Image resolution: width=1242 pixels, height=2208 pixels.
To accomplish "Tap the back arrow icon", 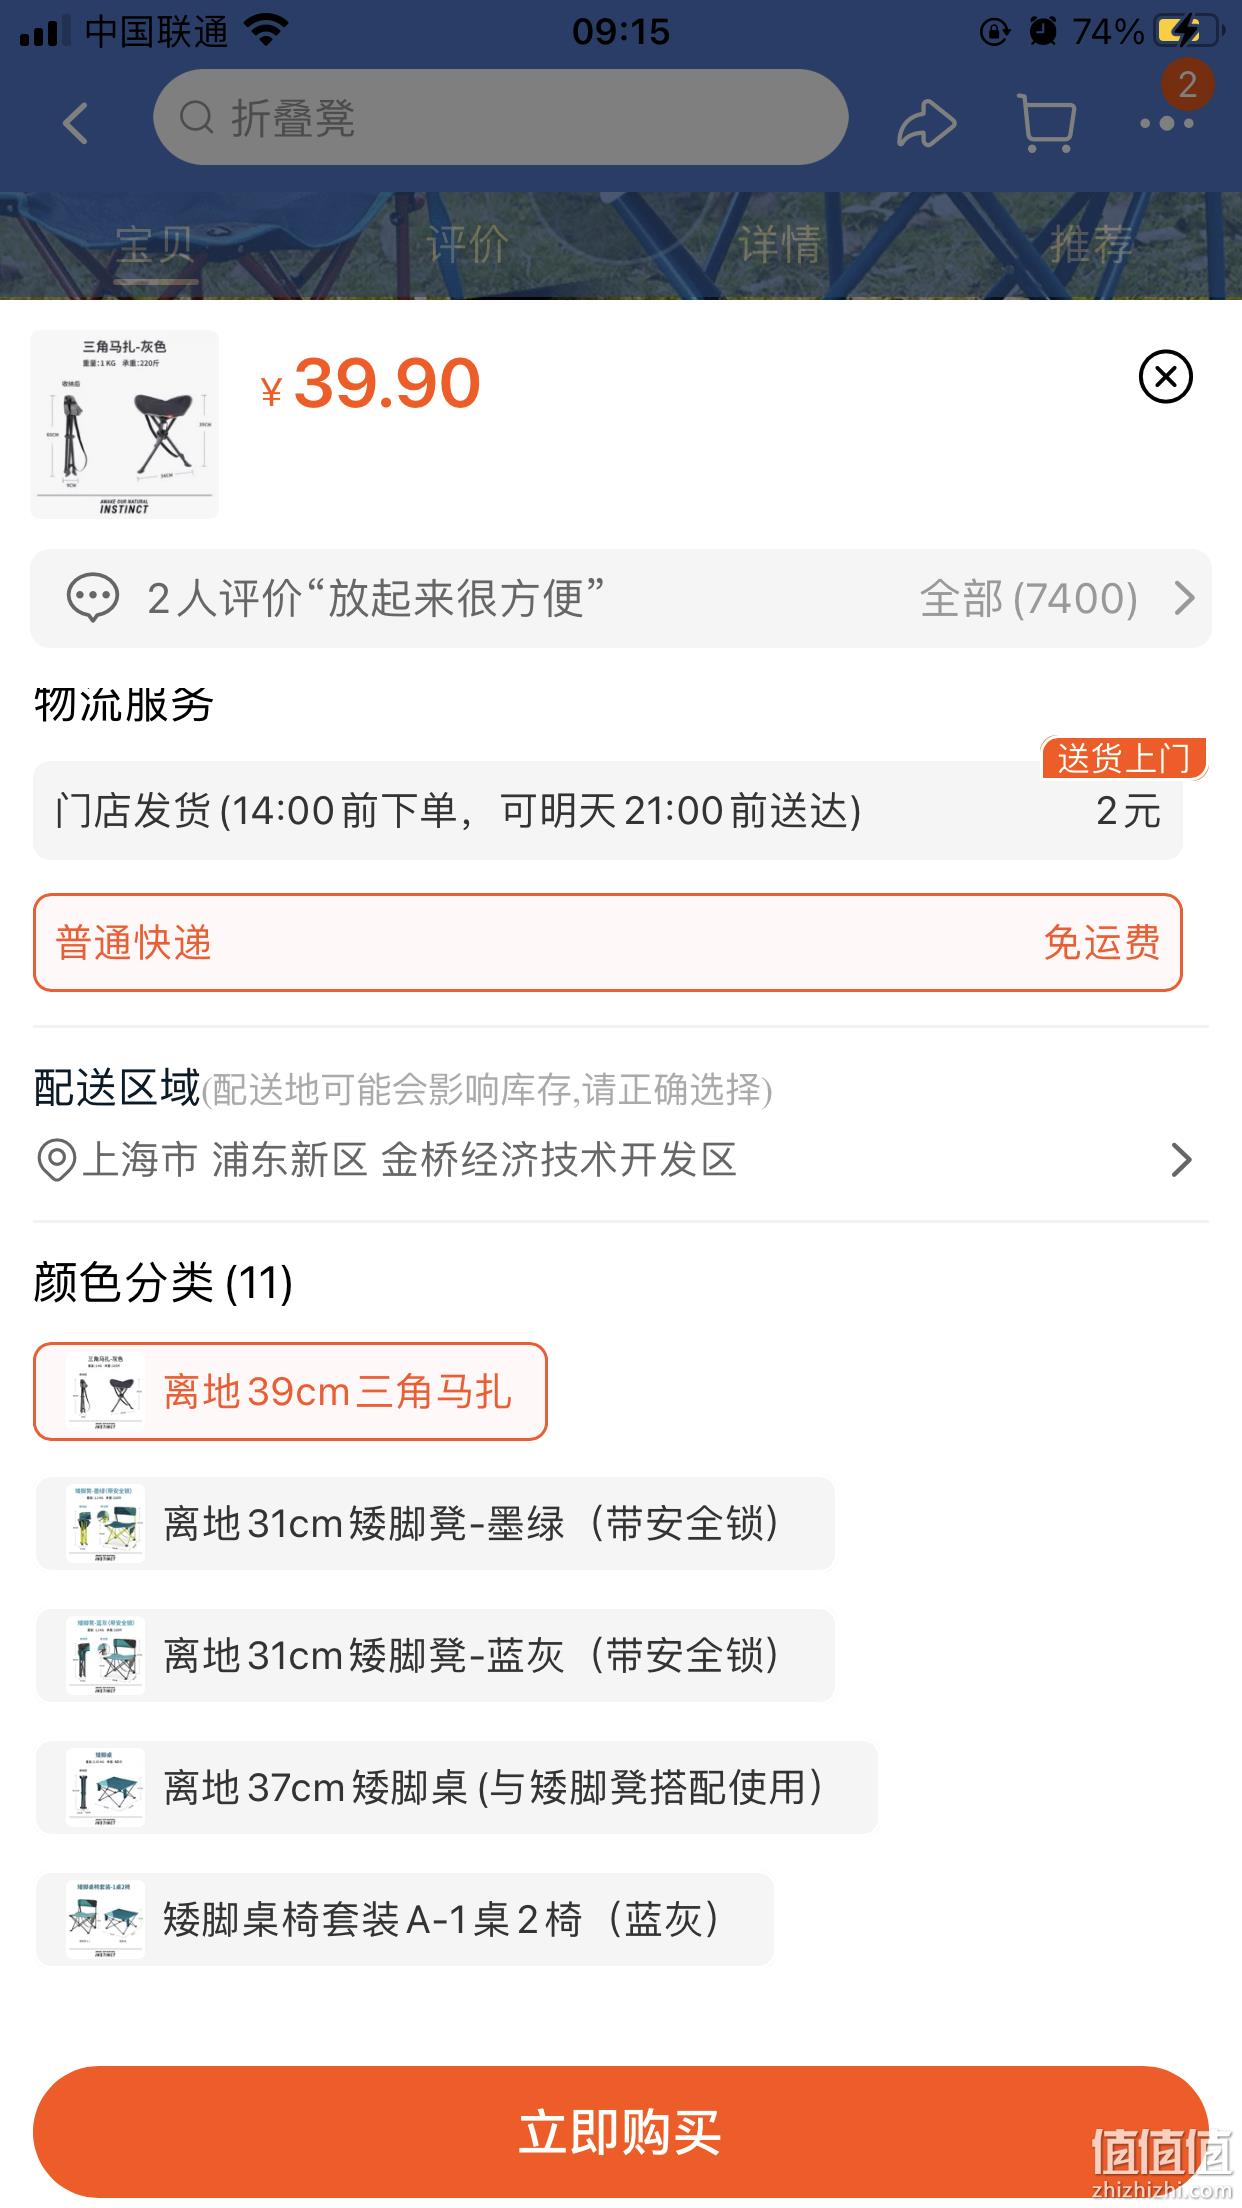I will [75, 123].
